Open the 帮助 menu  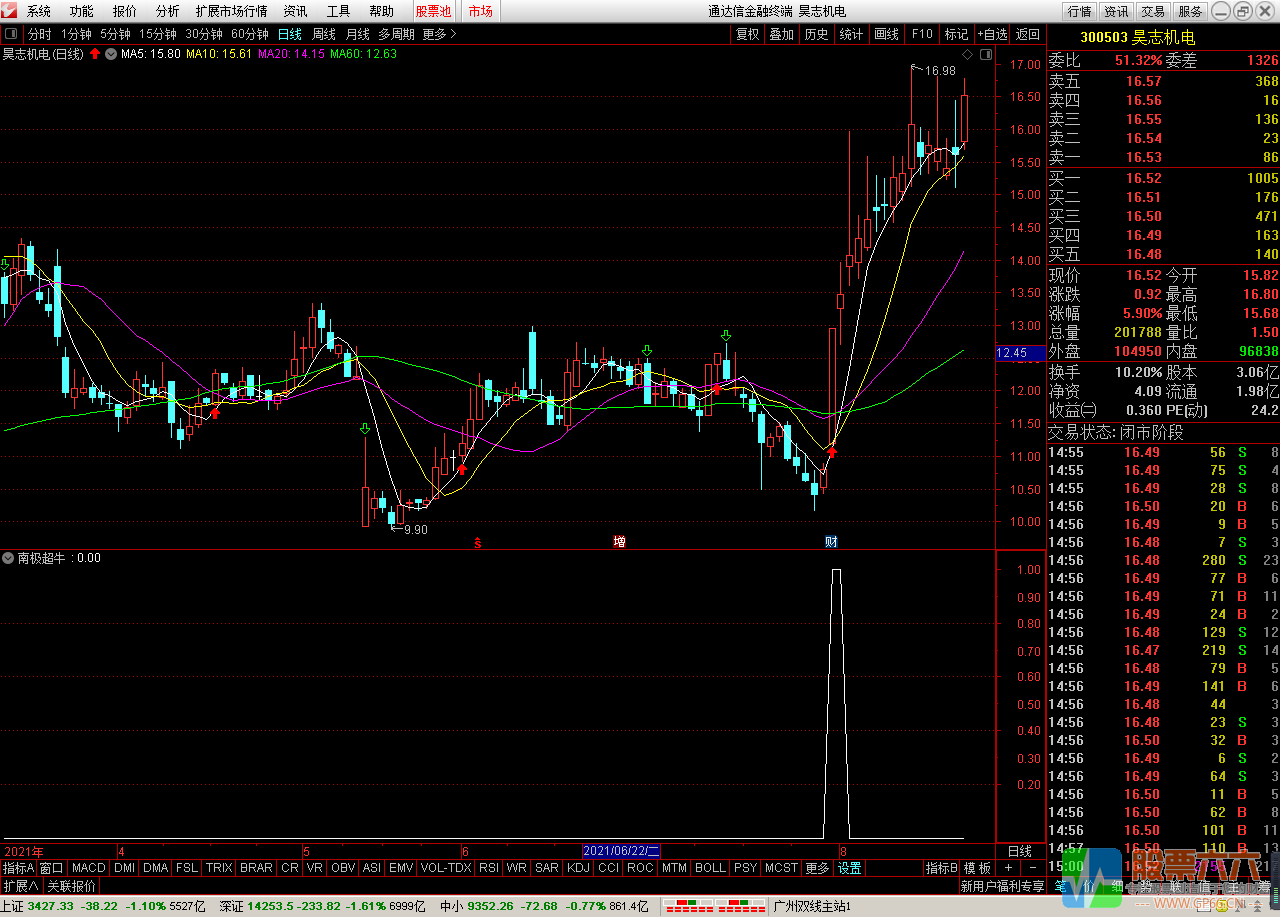(381, 12)
